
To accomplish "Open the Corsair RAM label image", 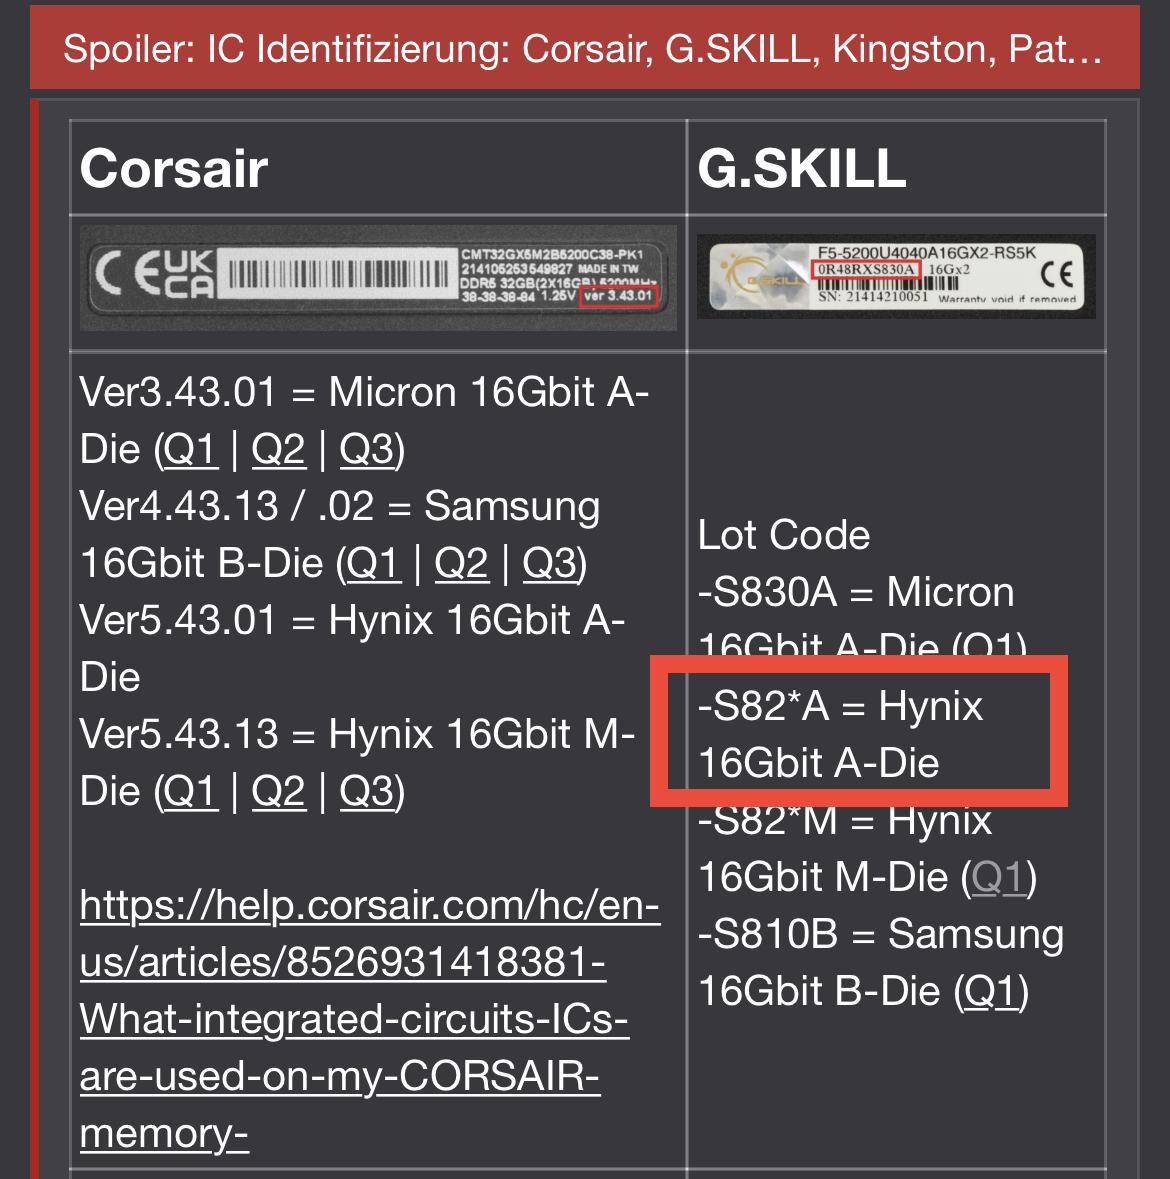I will (378, 278).
